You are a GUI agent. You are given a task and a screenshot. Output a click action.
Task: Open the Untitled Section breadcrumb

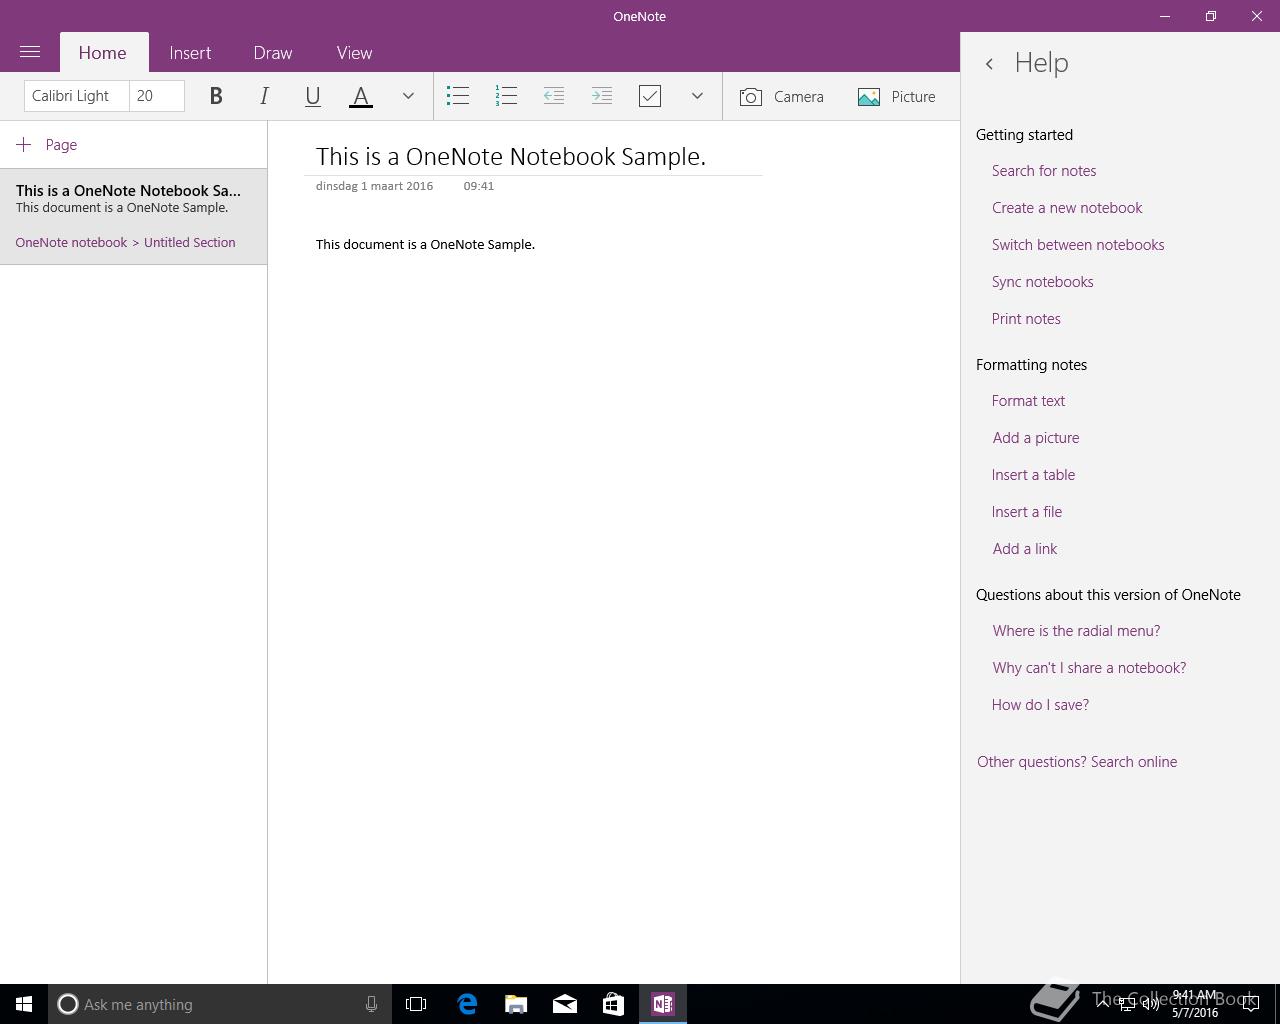tap(190, 242)
